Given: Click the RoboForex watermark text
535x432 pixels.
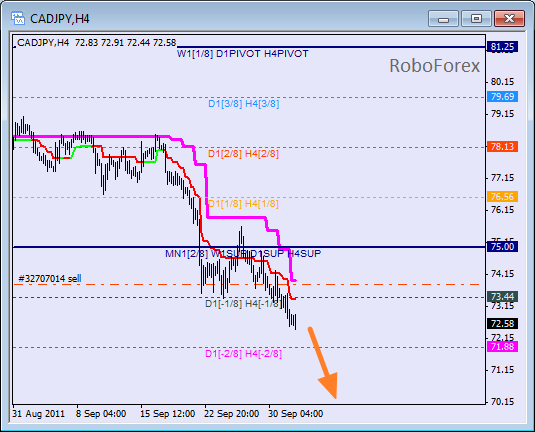Looking at the screenshot, I should 434,66.
